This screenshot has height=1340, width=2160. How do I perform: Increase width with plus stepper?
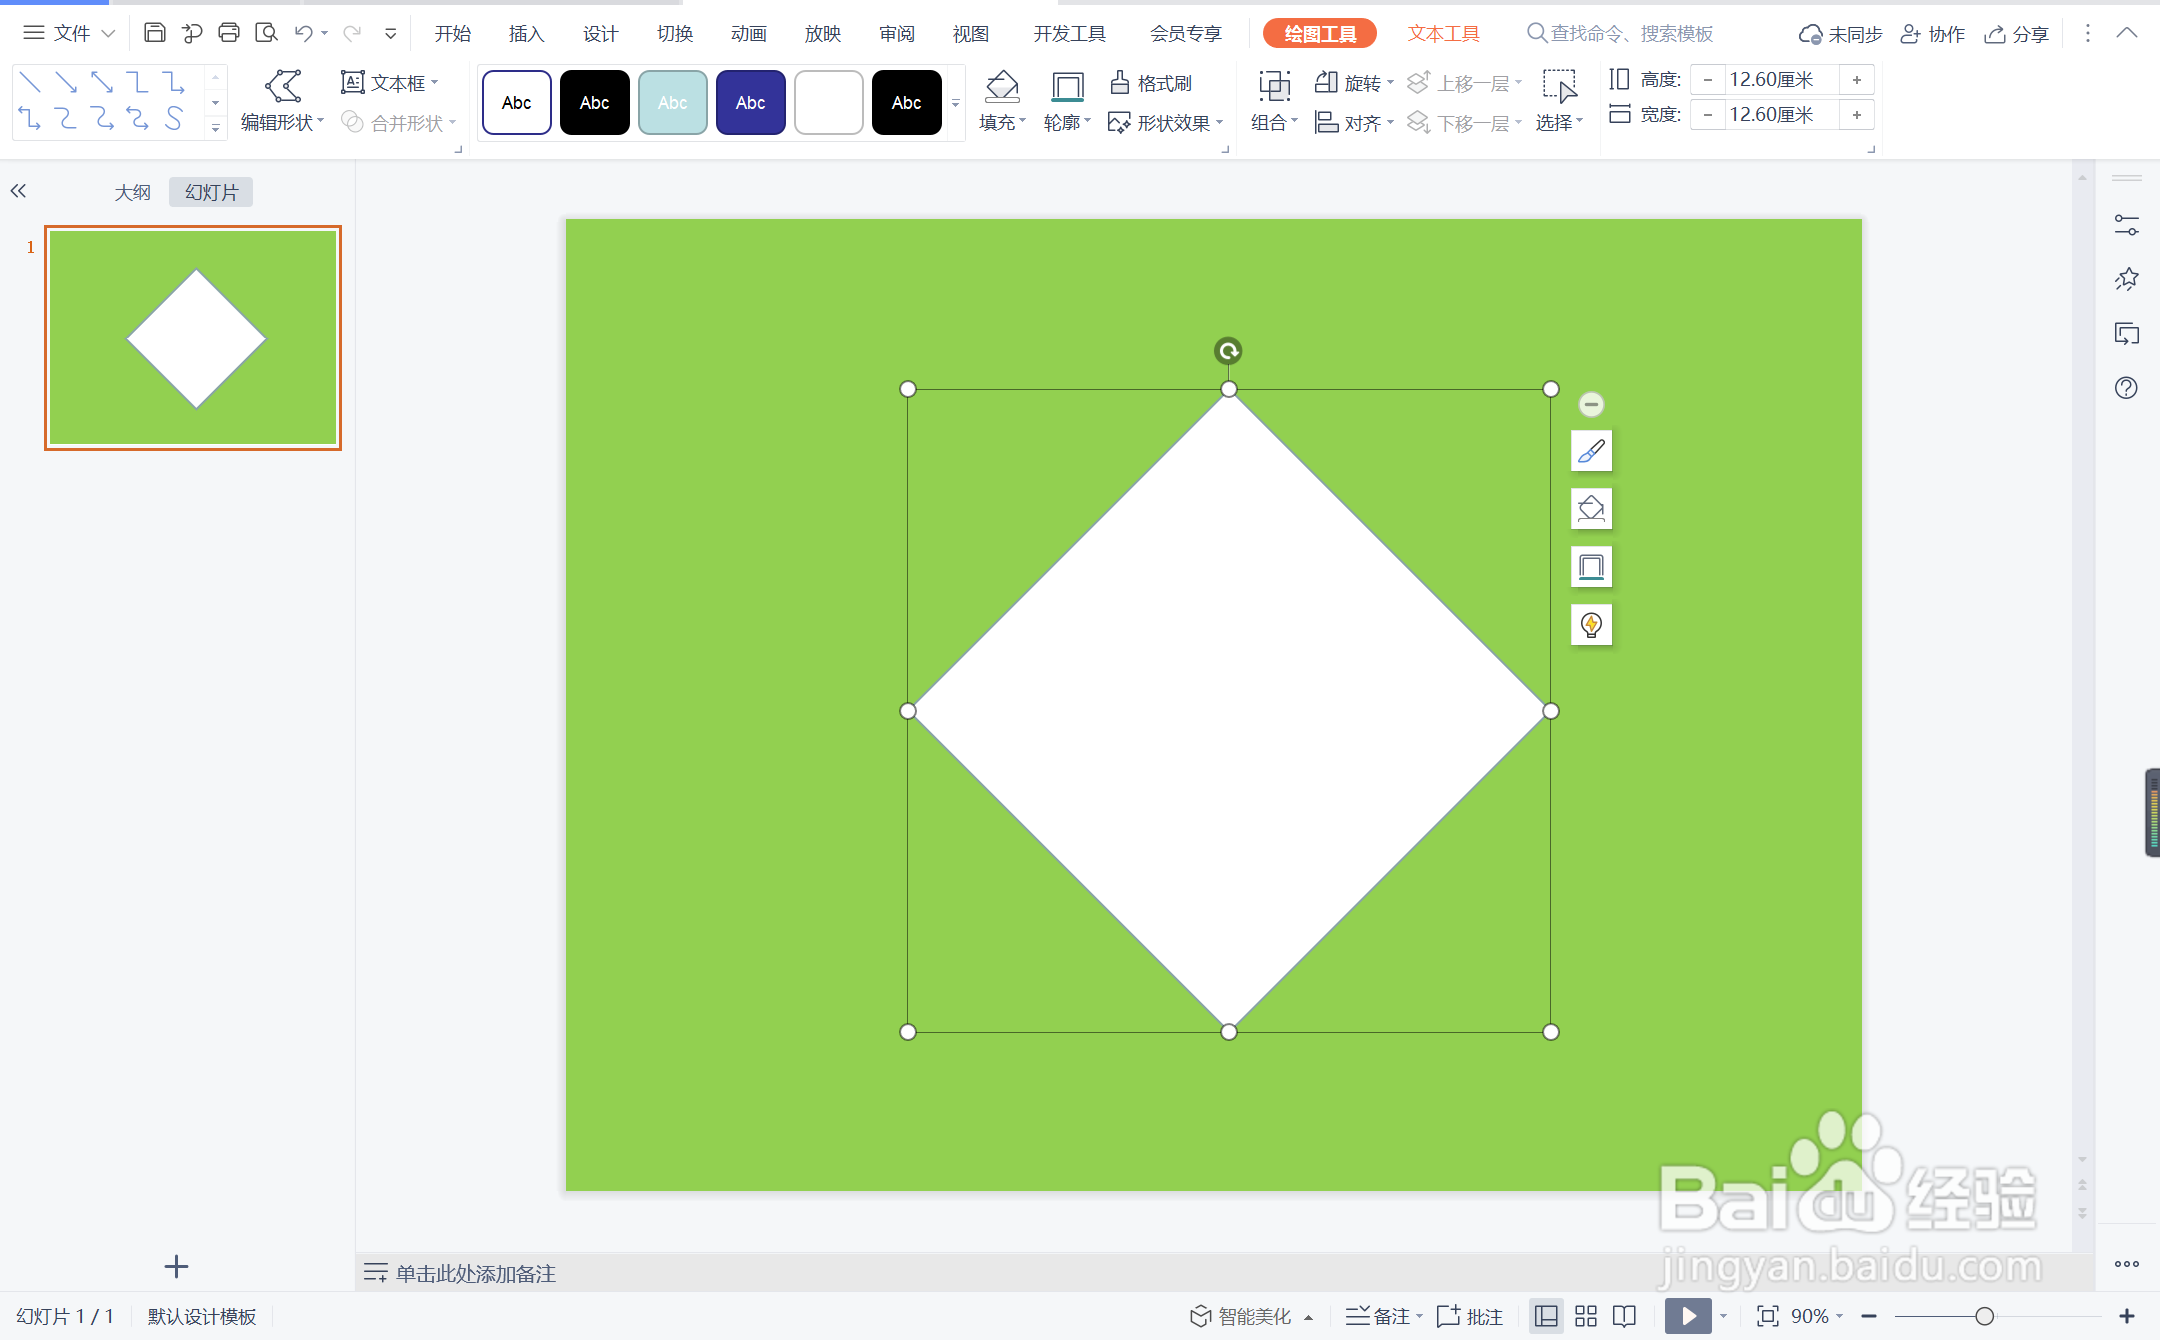[x=1857, y=115]
